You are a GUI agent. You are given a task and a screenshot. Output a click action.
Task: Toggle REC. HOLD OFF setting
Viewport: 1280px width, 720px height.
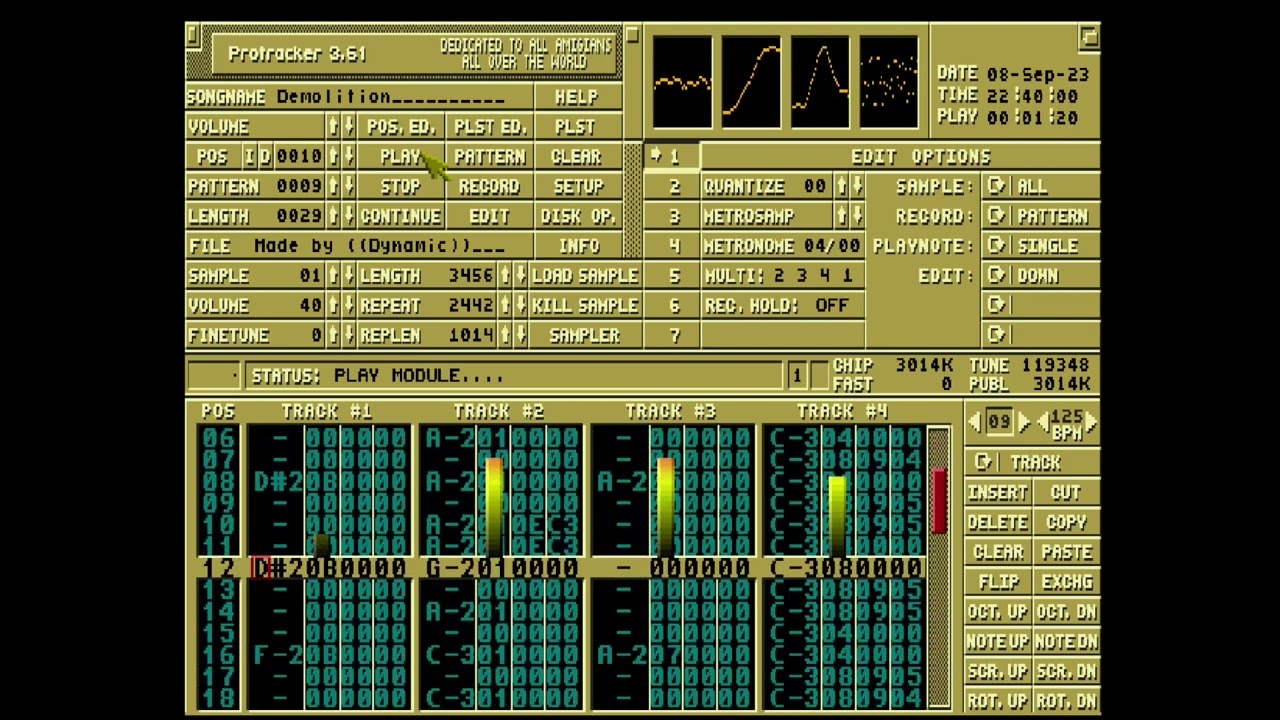pos(783,306)
